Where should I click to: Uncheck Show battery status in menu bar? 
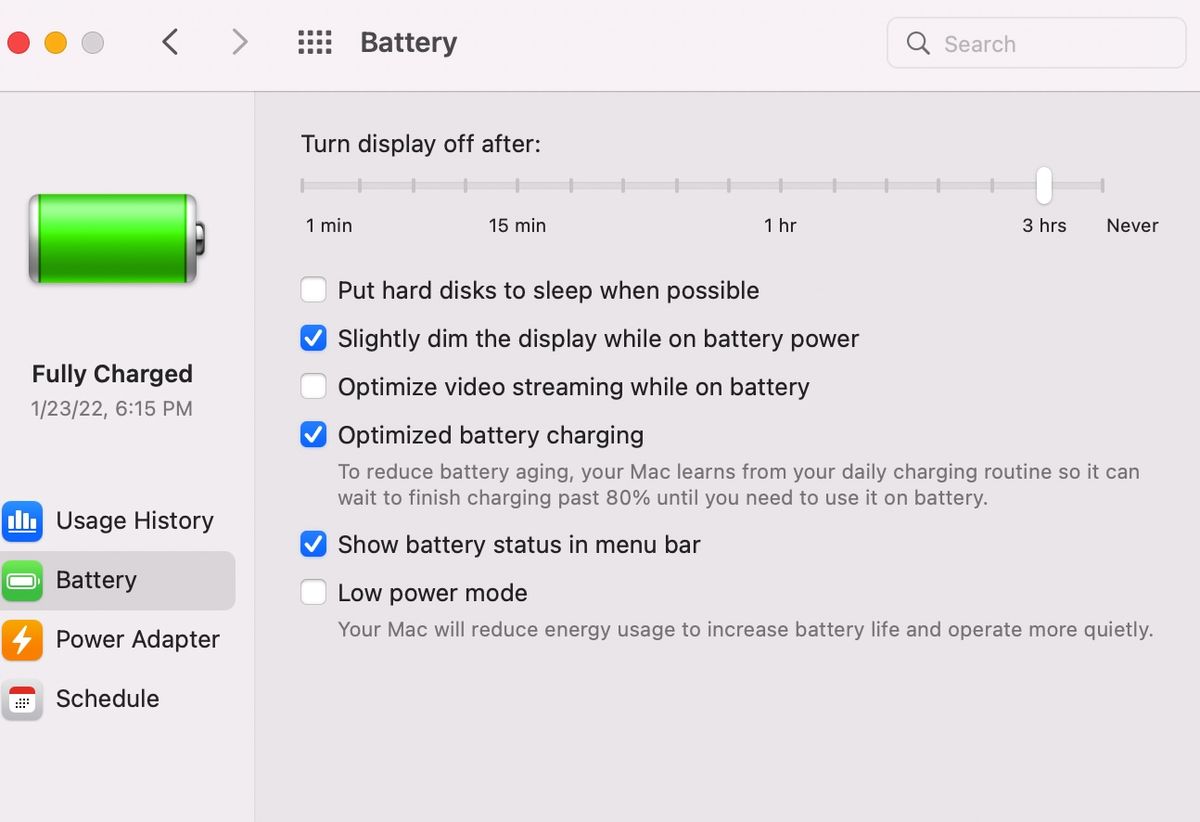point(314,545)
